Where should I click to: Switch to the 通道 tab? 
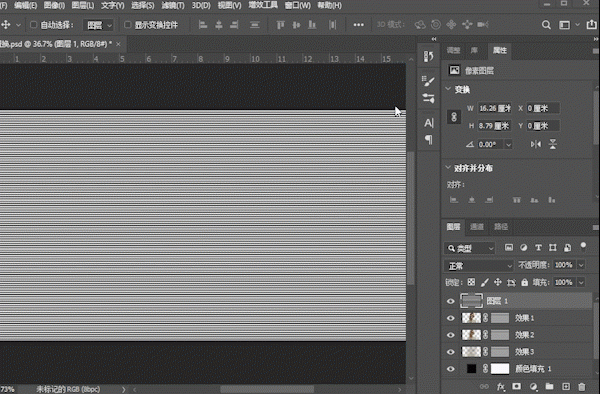point(477,227)
